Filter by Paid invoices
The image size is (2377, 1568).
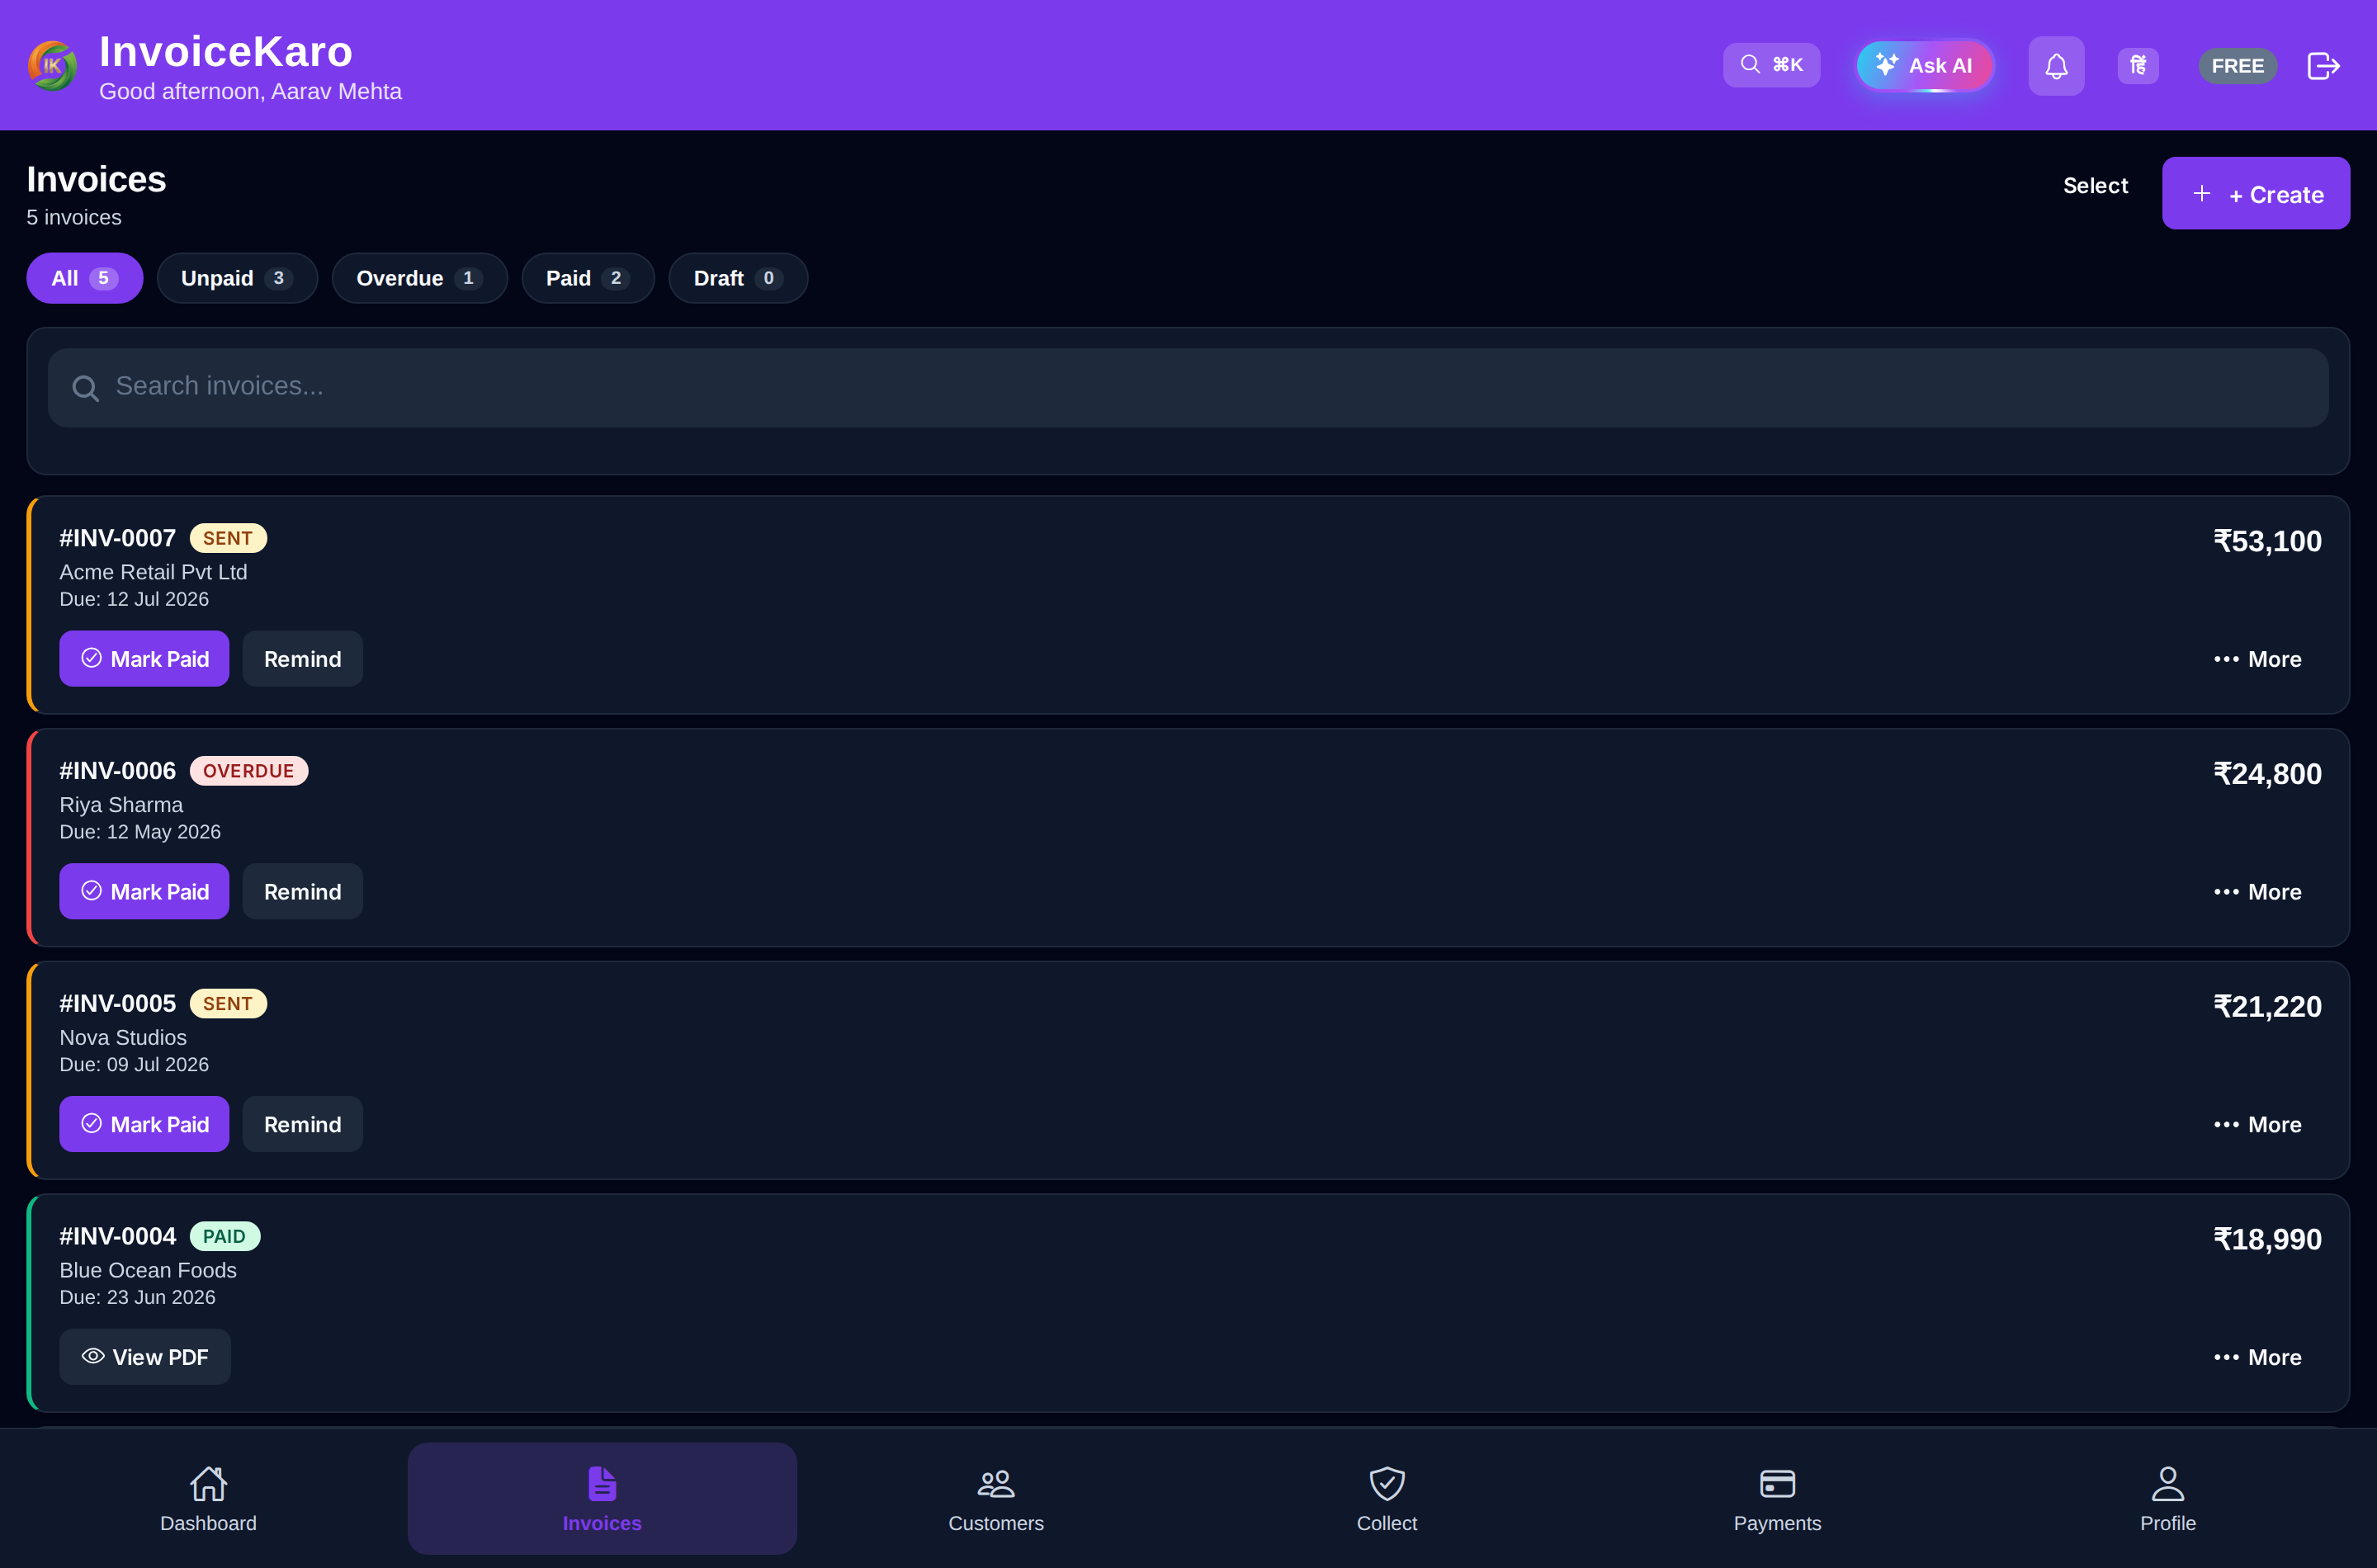point(588,278)
